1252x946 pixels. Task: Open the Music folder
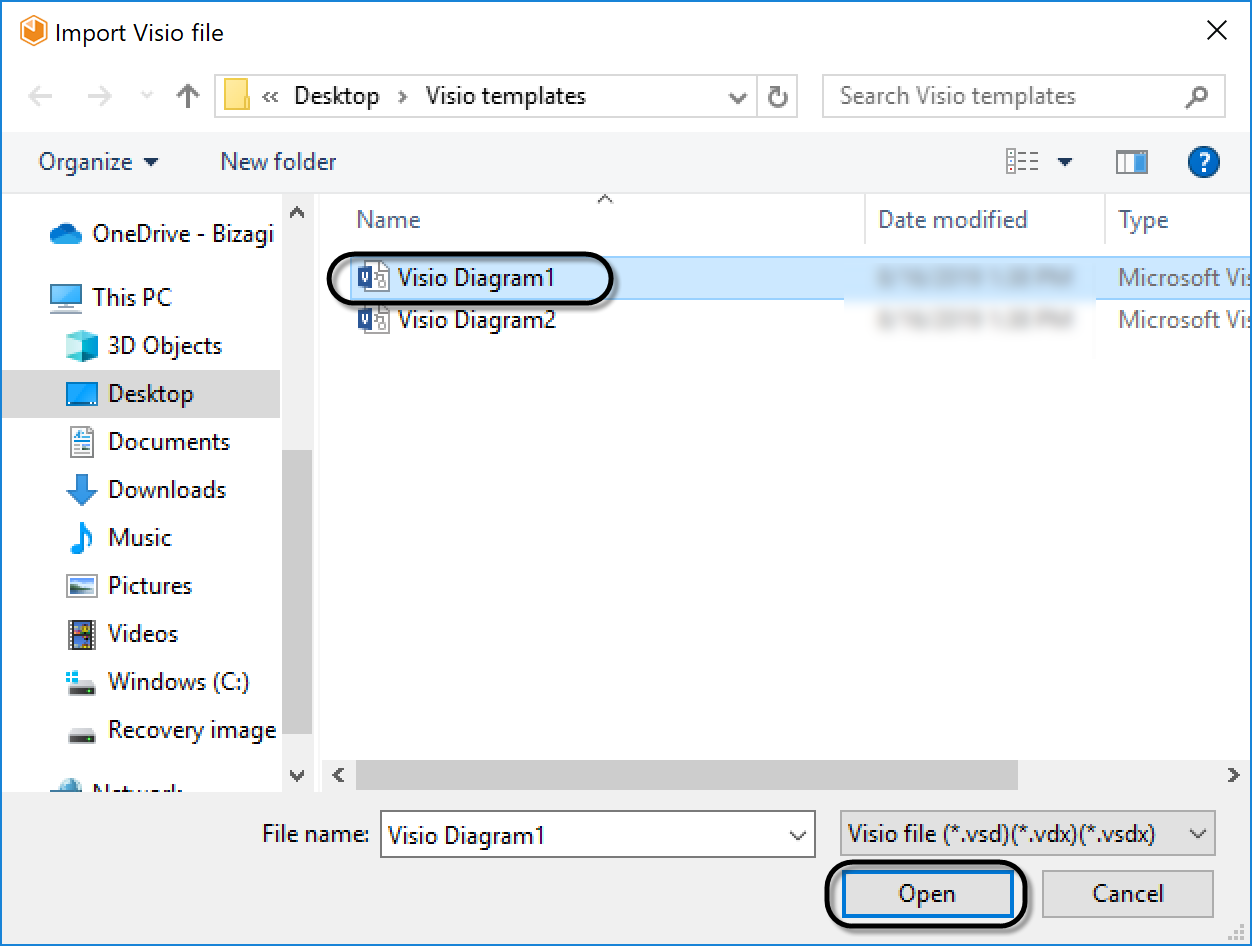(120, 538)
